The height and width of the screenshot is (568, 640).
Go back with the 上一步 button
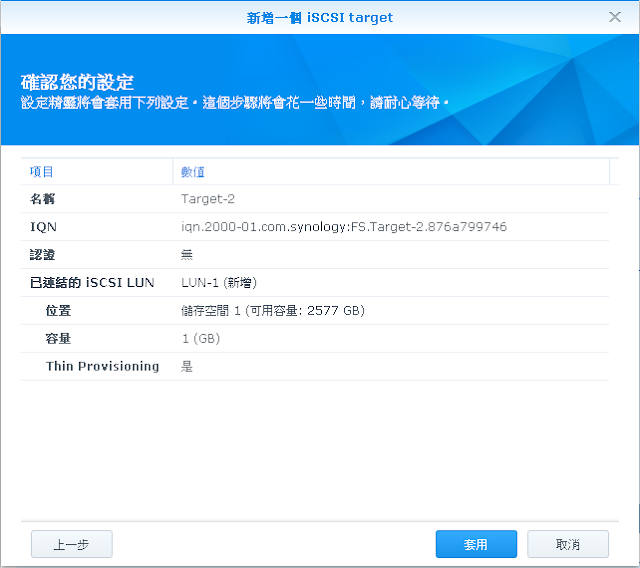point(72,544)
